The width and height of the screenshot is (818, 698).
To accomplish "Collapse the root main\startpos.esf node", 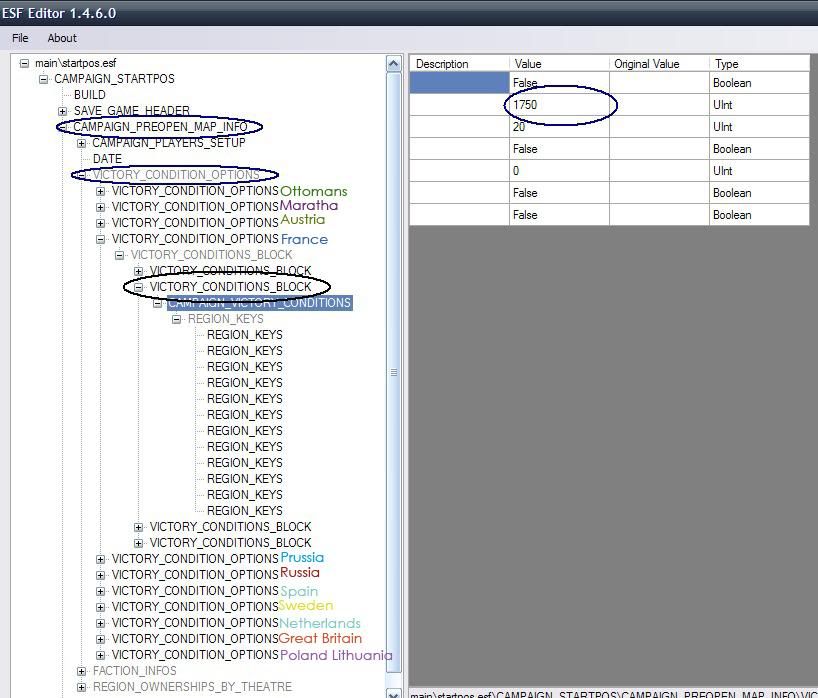I will pyautogui.click(x=24, y=63).
